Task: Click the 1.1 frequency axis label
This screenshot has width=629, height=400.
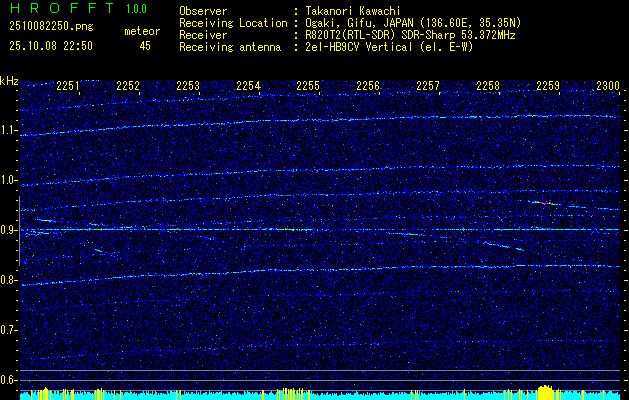Action: point(9,130)
